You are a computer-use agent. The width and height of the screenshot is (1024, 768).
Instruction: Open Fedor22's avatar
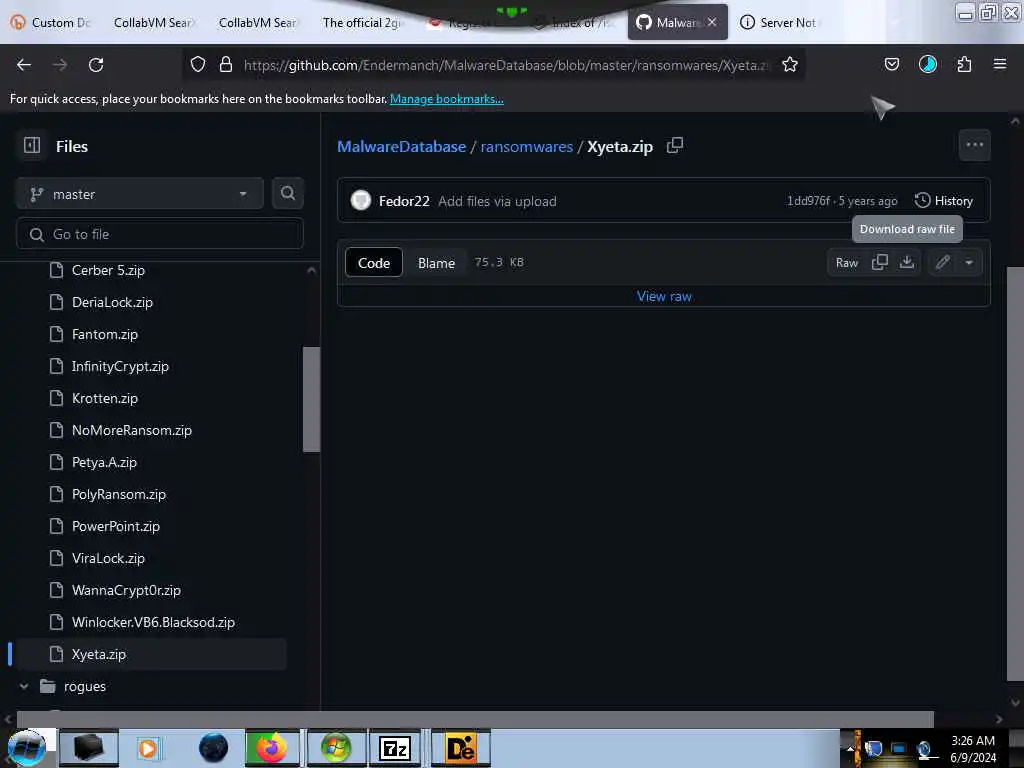360,200
